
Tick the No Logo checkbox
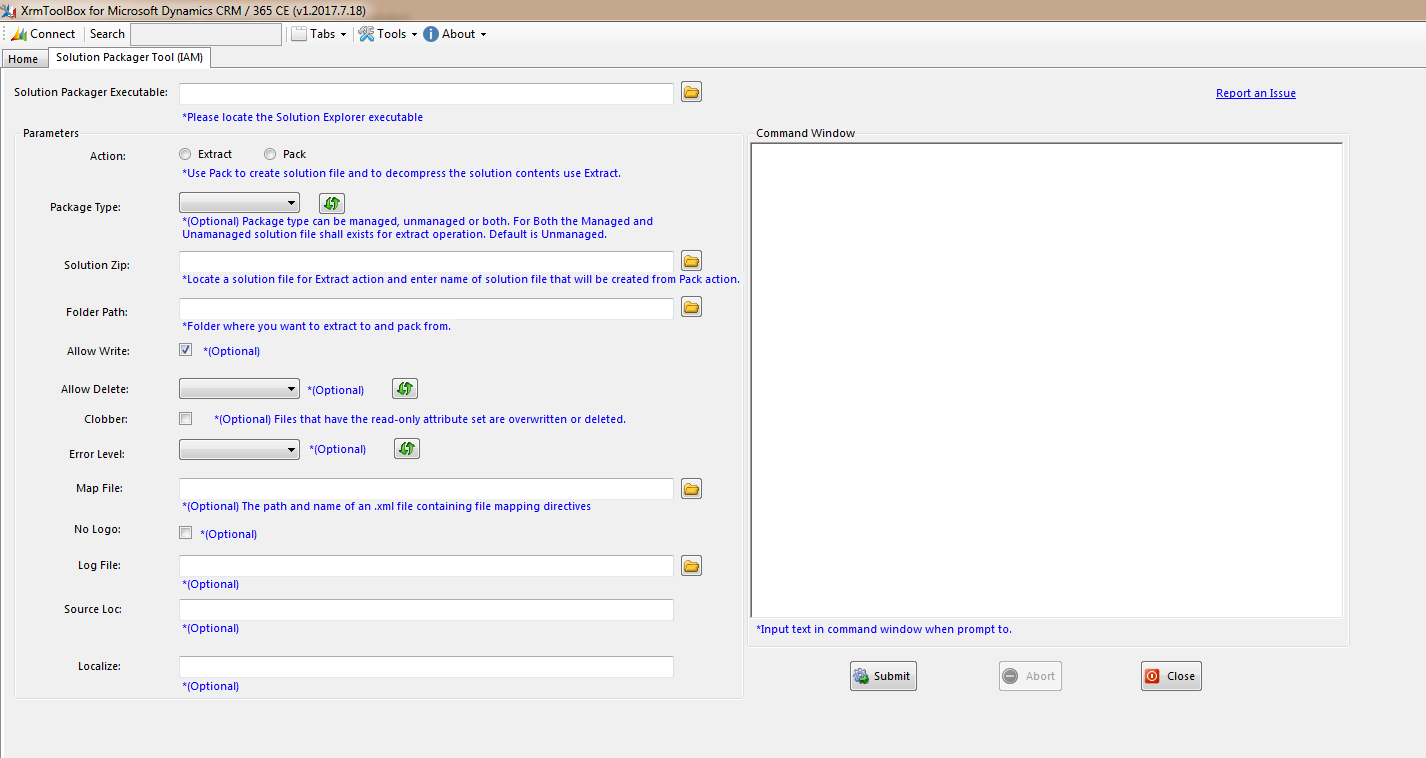[185, 533]
